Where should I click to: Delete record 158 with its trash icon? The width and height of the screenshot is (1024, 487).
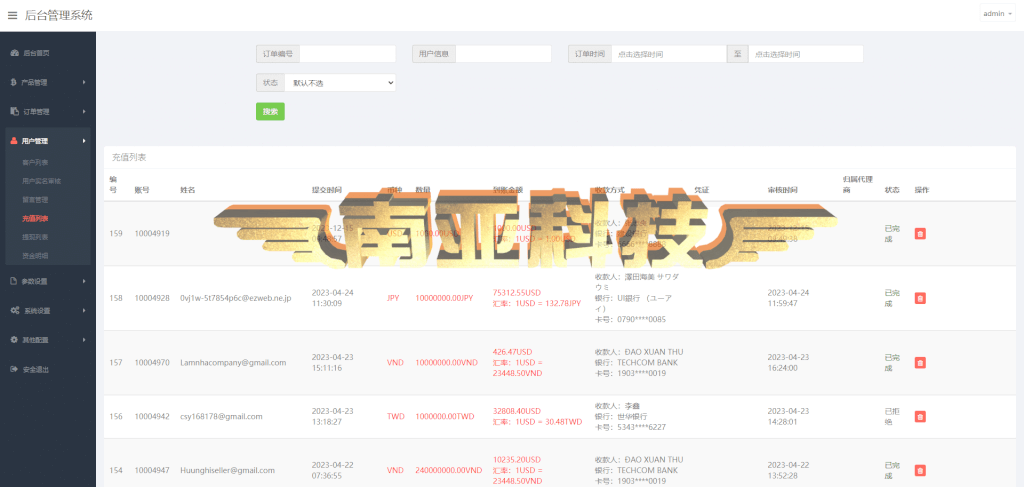[x=920, y=298]
